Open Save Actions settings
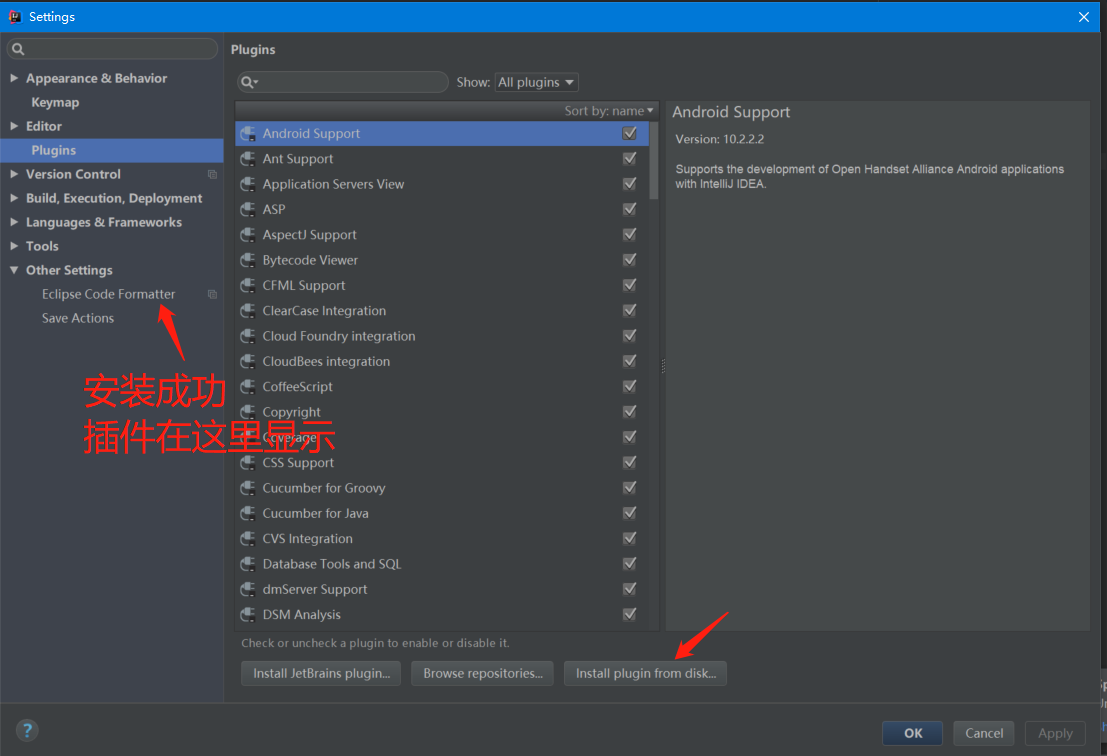This screenshot has width=1107, height=756. click(78, 318)
